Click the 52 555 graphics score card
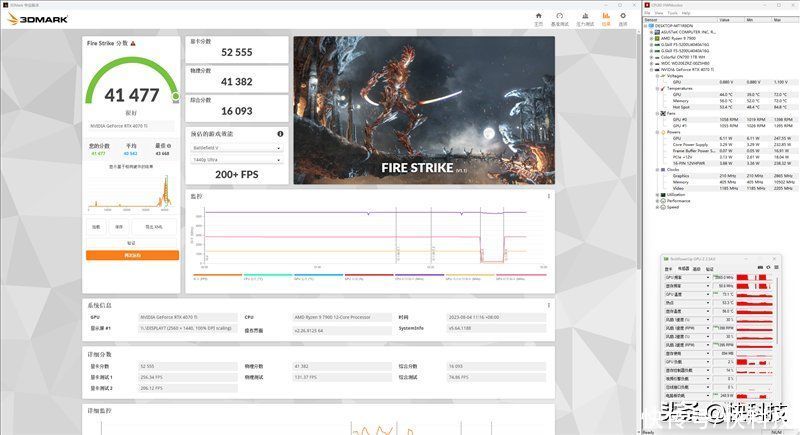The image size is (800, 435). 237,49
